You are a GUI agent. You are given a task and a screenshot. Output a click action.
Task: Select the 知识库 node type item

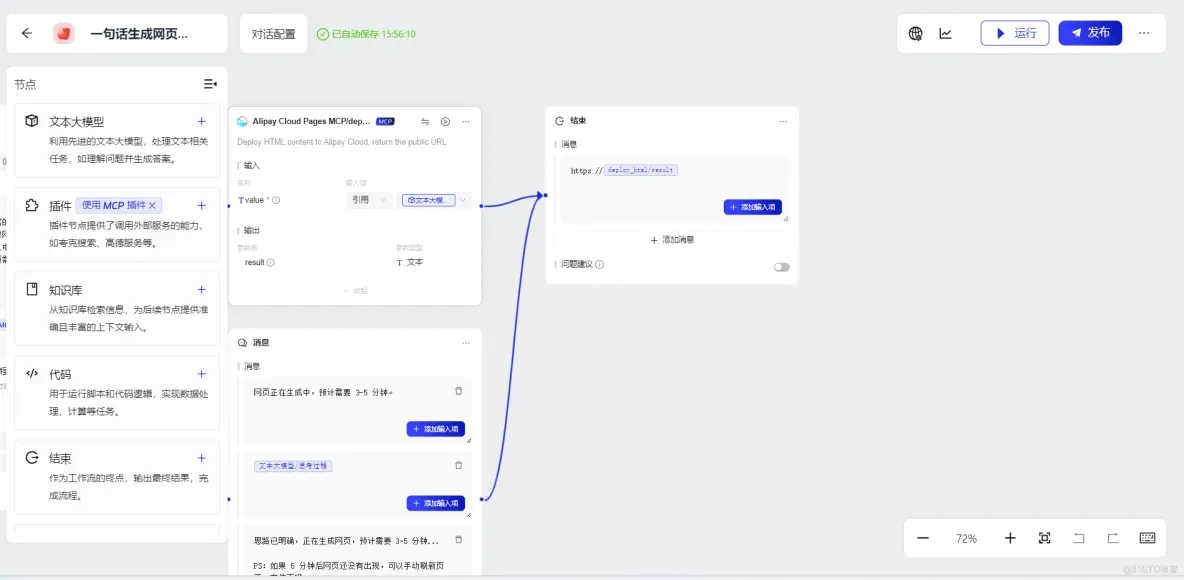(117, 308)
